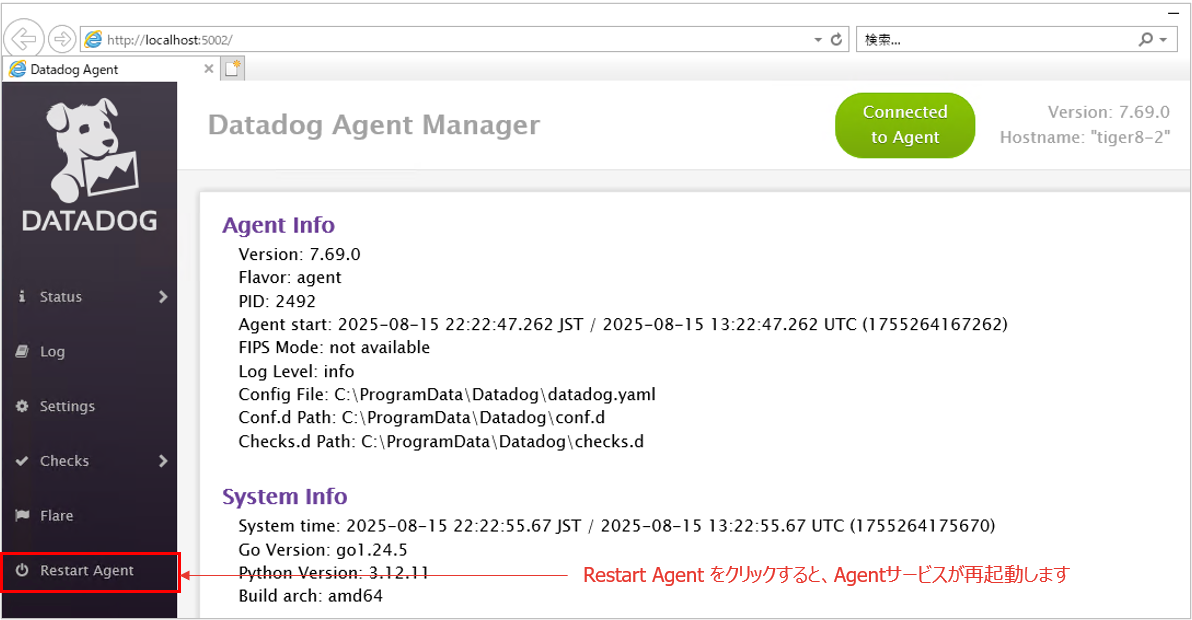The height and width of the screenshot is (620, 1192).
Task: Click the Status info icon in sidebar
Action: (22, 296)
